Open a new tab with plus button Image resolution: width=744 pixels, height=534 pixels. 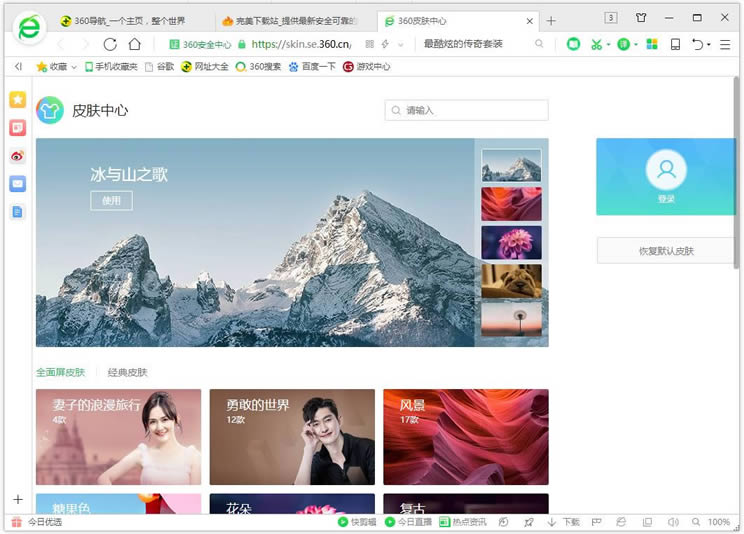click(551, 21)
